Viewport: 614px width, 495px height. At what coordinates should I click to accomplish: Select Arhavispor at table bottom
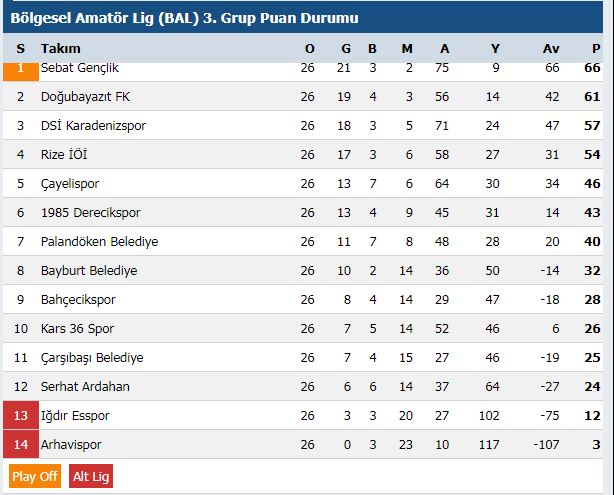point(71,444)
